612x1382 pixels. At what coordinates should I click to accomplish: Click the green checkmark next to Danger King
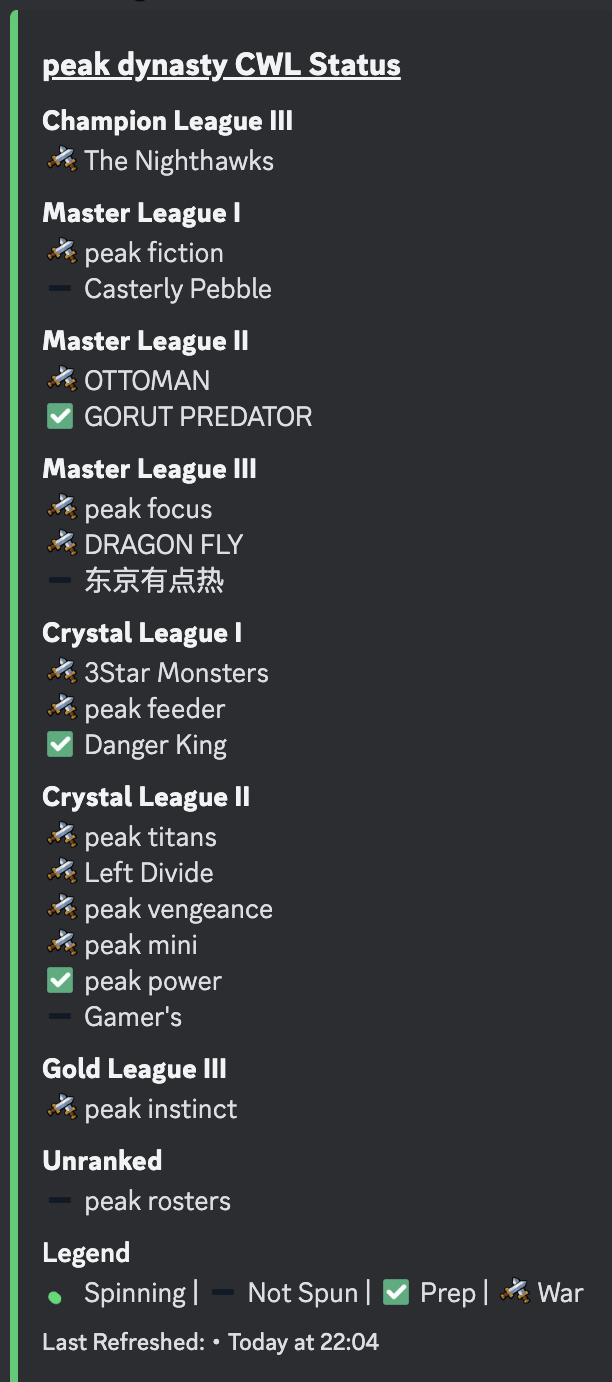click(x=60, y=744)
